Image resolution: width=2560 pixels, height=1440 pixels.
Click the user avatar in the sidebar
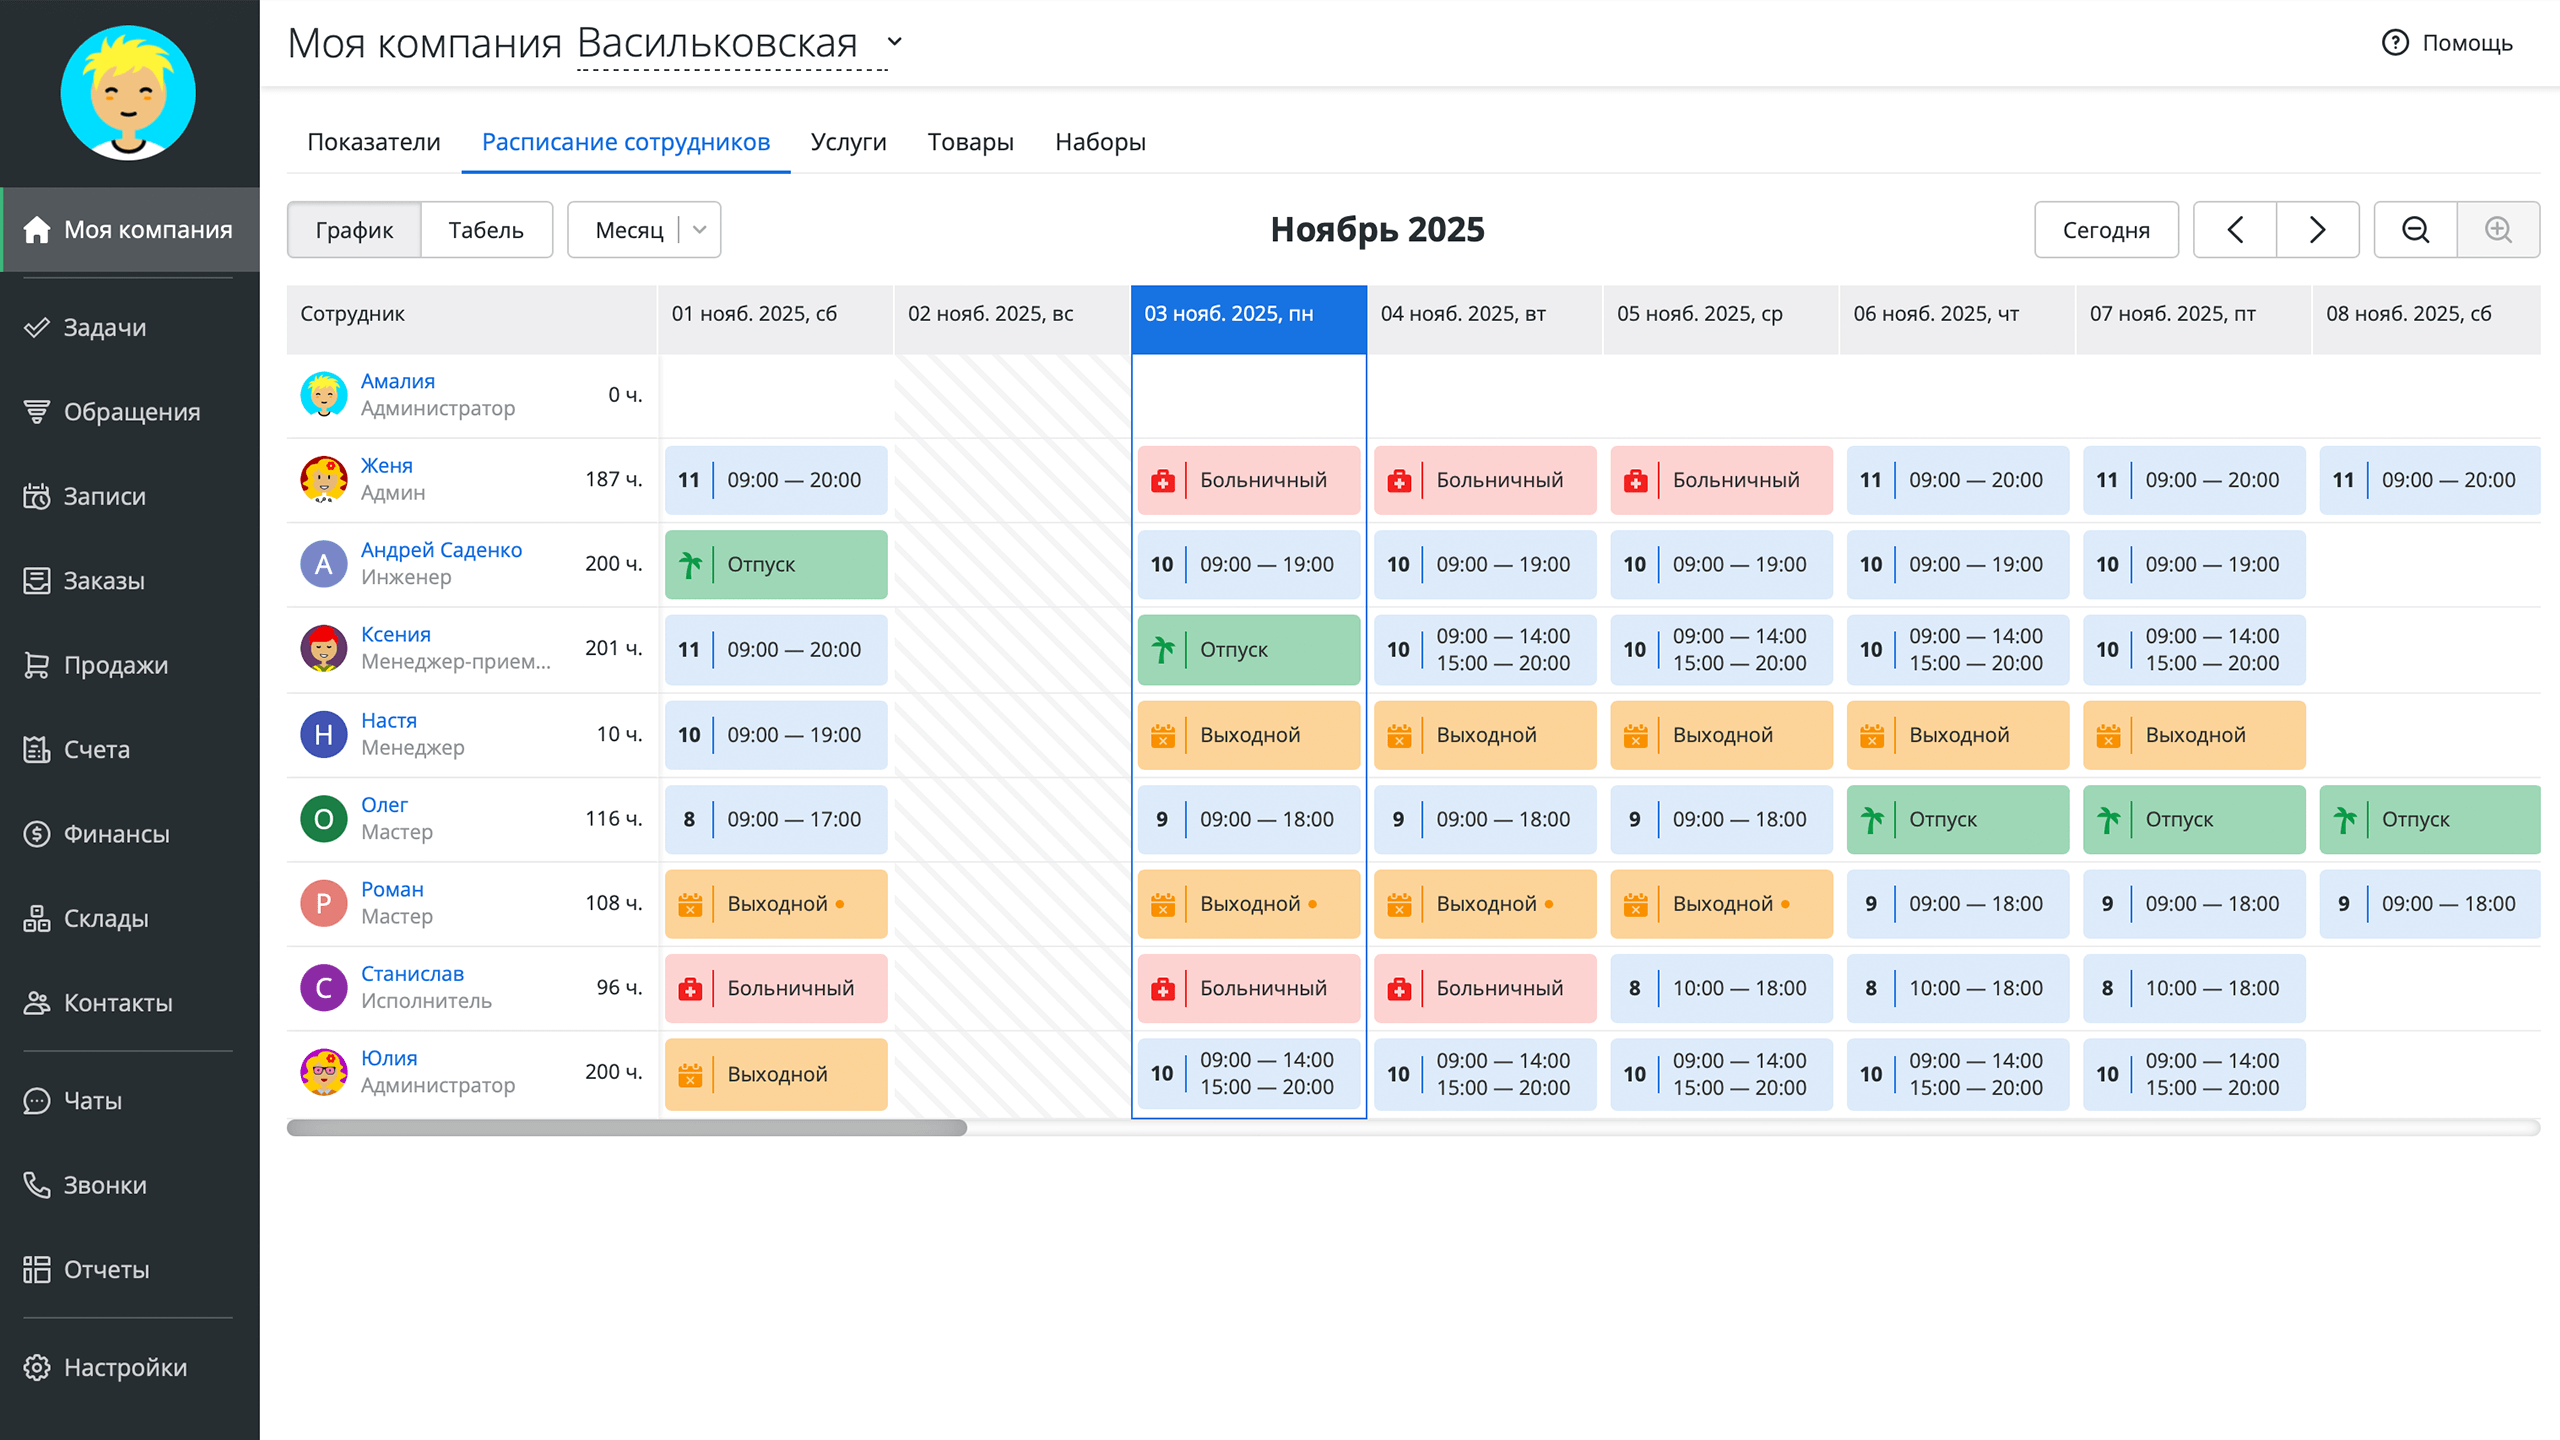pos(128,93)
